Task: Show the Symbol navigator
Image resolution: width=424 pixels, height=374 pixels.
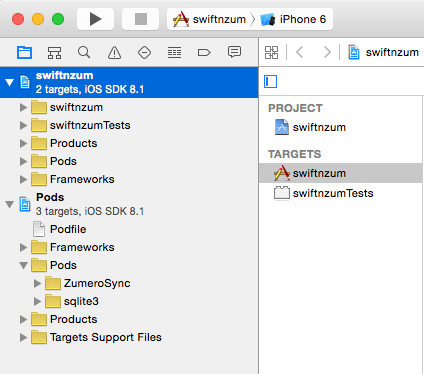Action: click(54, 52)
